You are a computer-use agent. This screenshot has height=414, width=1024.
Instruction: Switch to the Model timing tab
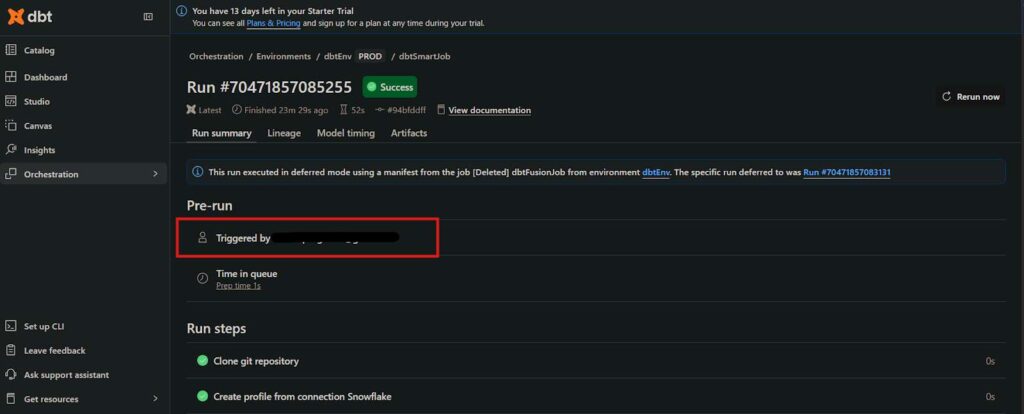click(345, 133)
